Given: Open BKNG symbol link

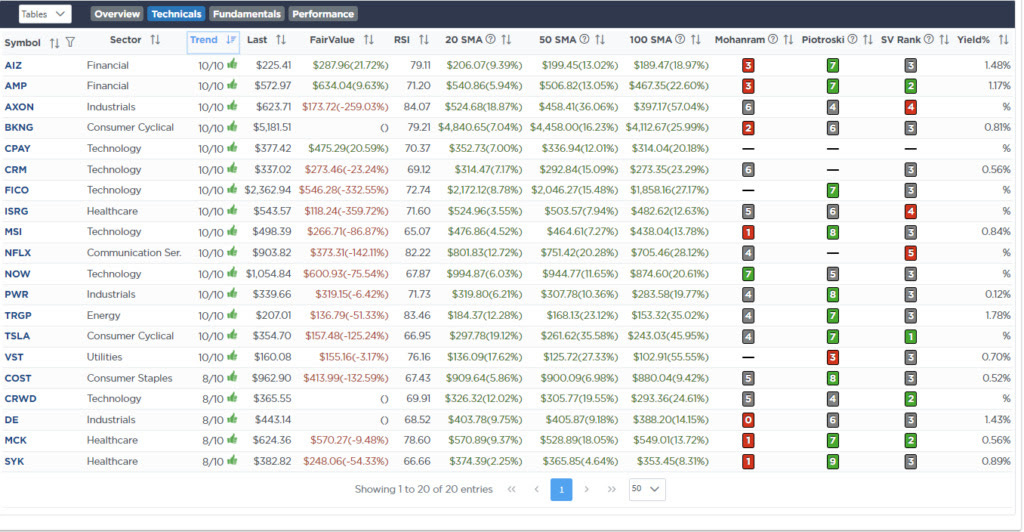Looking at the screenshot, I should pyautogui.click(x=19, y=128).
